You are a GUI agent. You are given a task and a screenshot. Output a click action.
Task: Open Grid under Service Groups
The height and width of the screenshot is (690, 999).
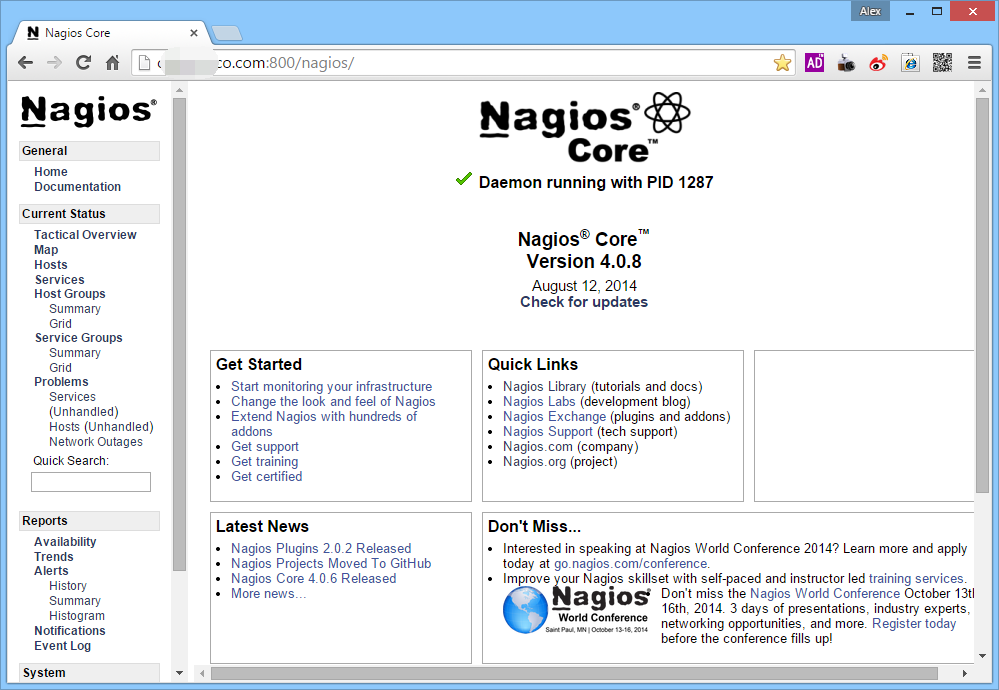[61, 367]
